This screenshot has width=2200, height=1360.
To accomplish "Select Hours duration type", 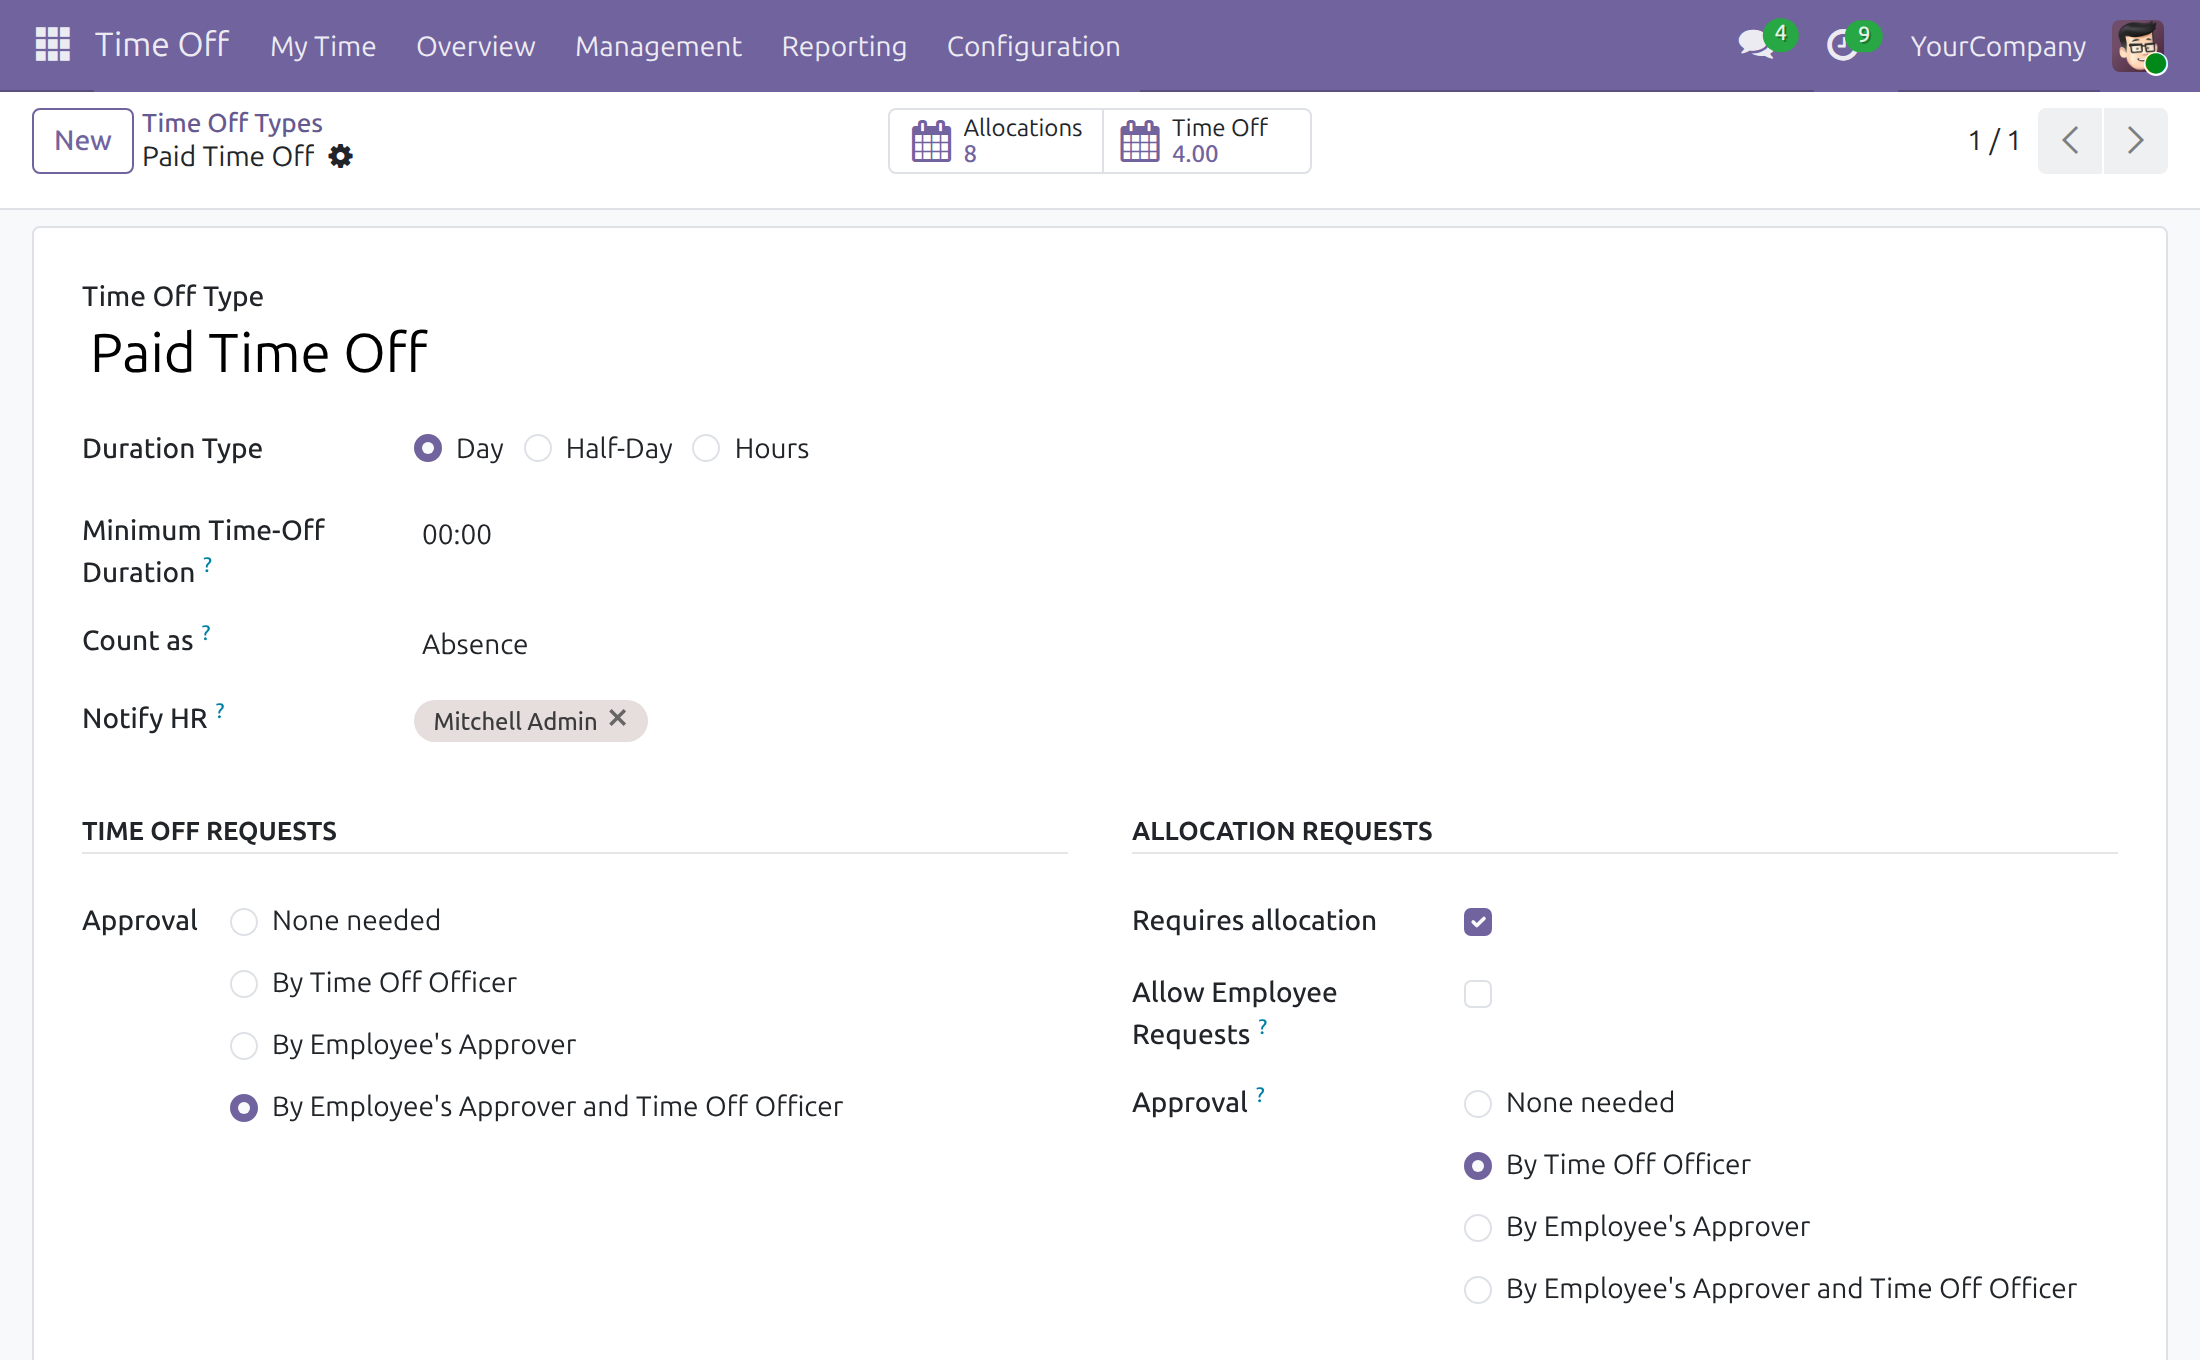I will coord(706,448).
